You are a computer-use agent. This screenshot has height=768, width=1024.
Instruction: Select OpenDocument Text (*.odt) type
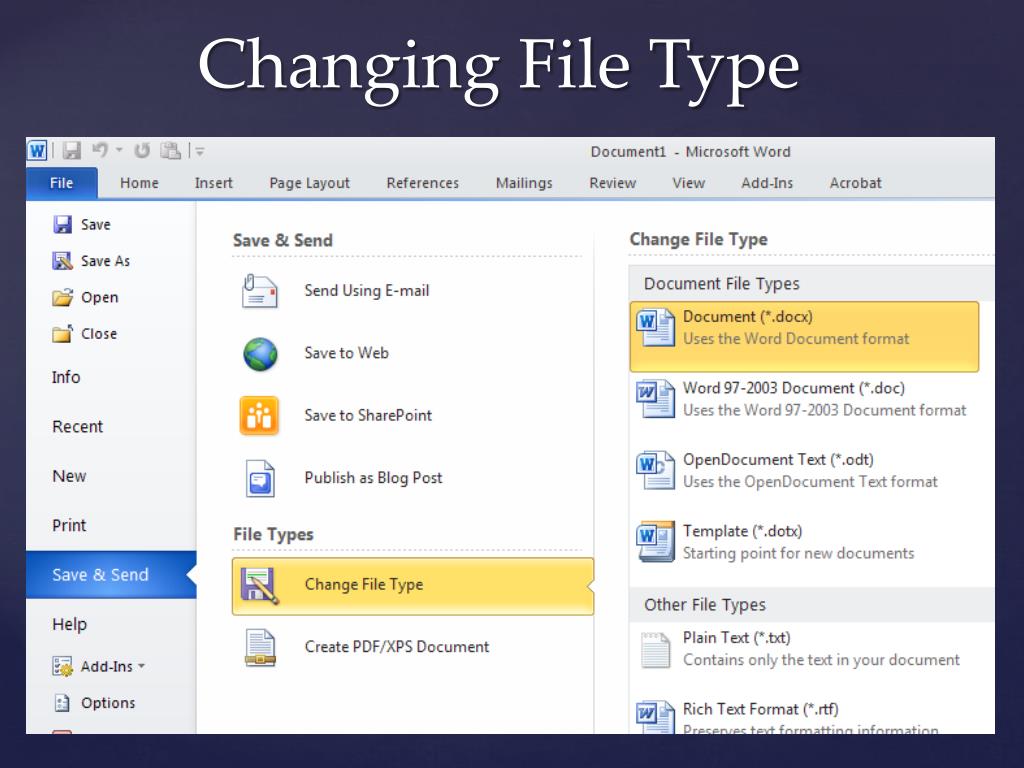[804, 470]
